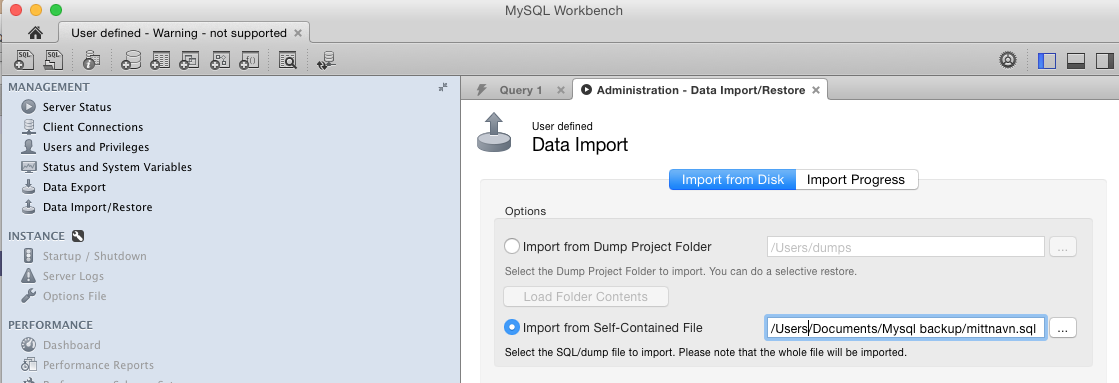This screenshot has height=383, width=1119.
Task: Create a new schema icon
Action: (x=131, y=60)
